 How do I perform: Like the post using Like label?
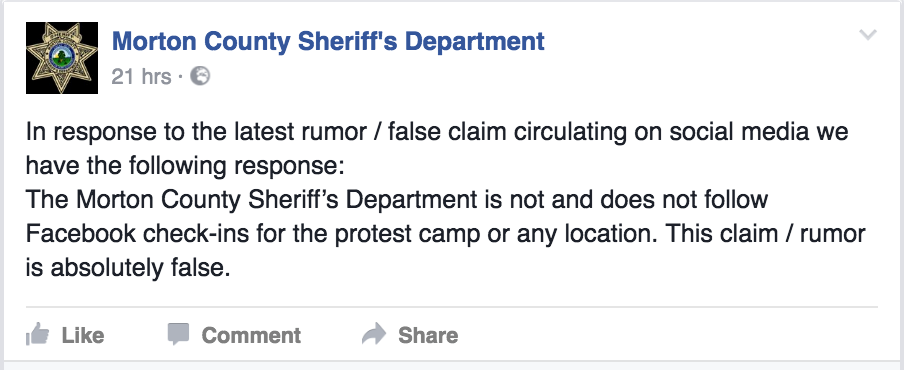[83, 335]
